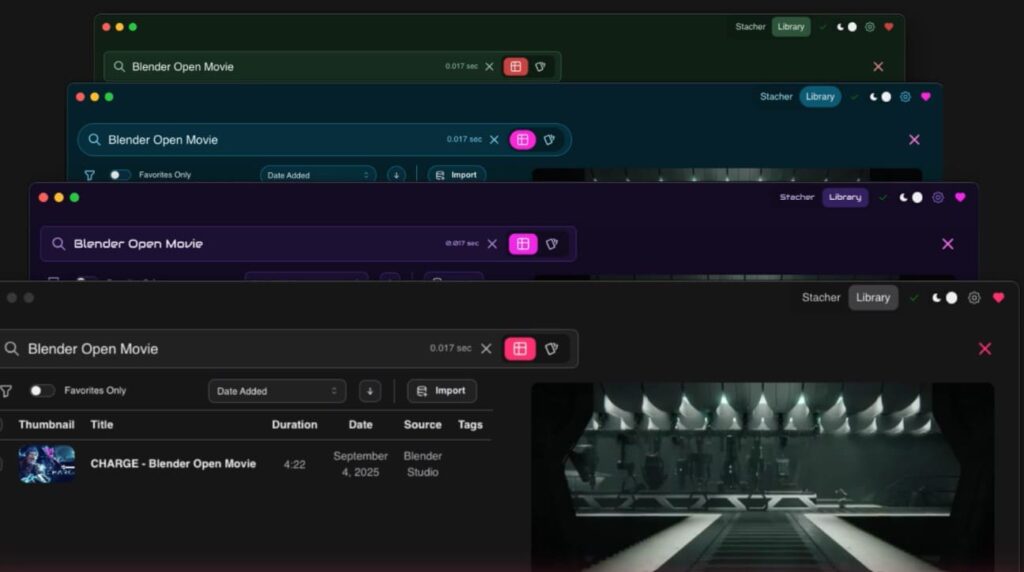Viewport: 1024px width, 572px height.
Task: Click the magenta heart in the teal window
Action: [925, 97]
